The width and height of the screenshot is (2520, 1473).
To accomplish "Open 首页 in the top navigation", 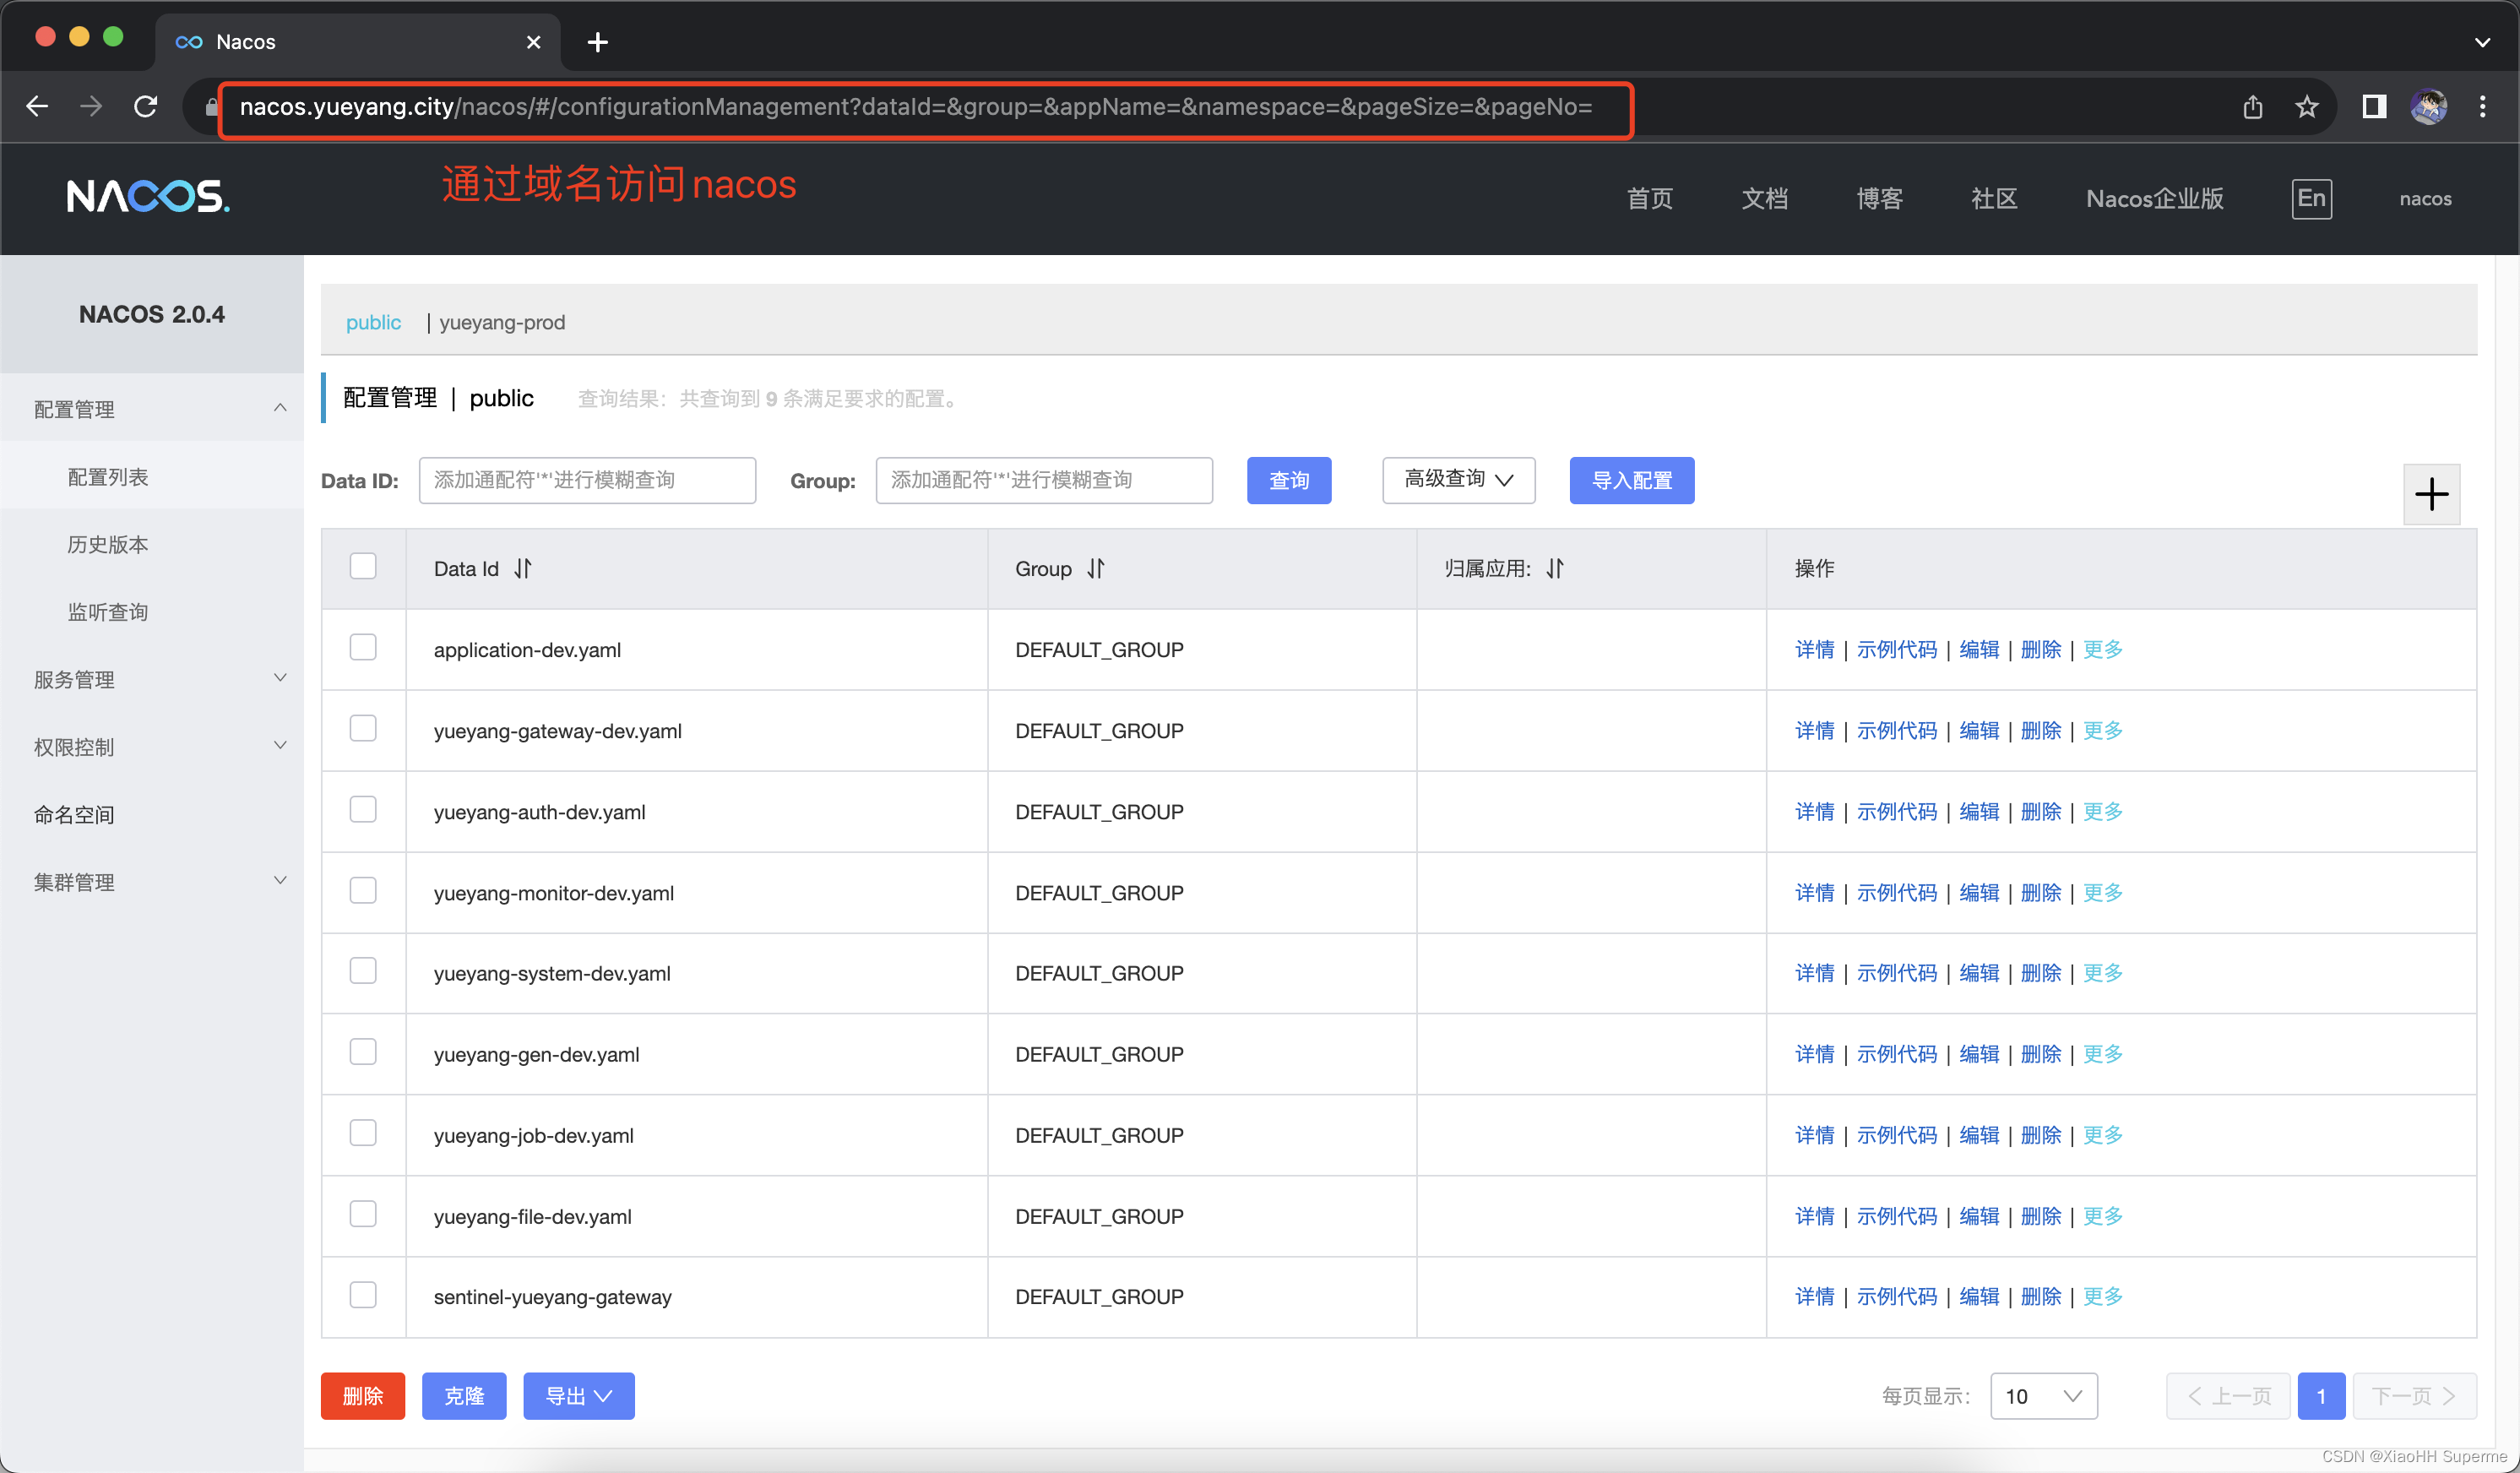I will [1649, 198].
